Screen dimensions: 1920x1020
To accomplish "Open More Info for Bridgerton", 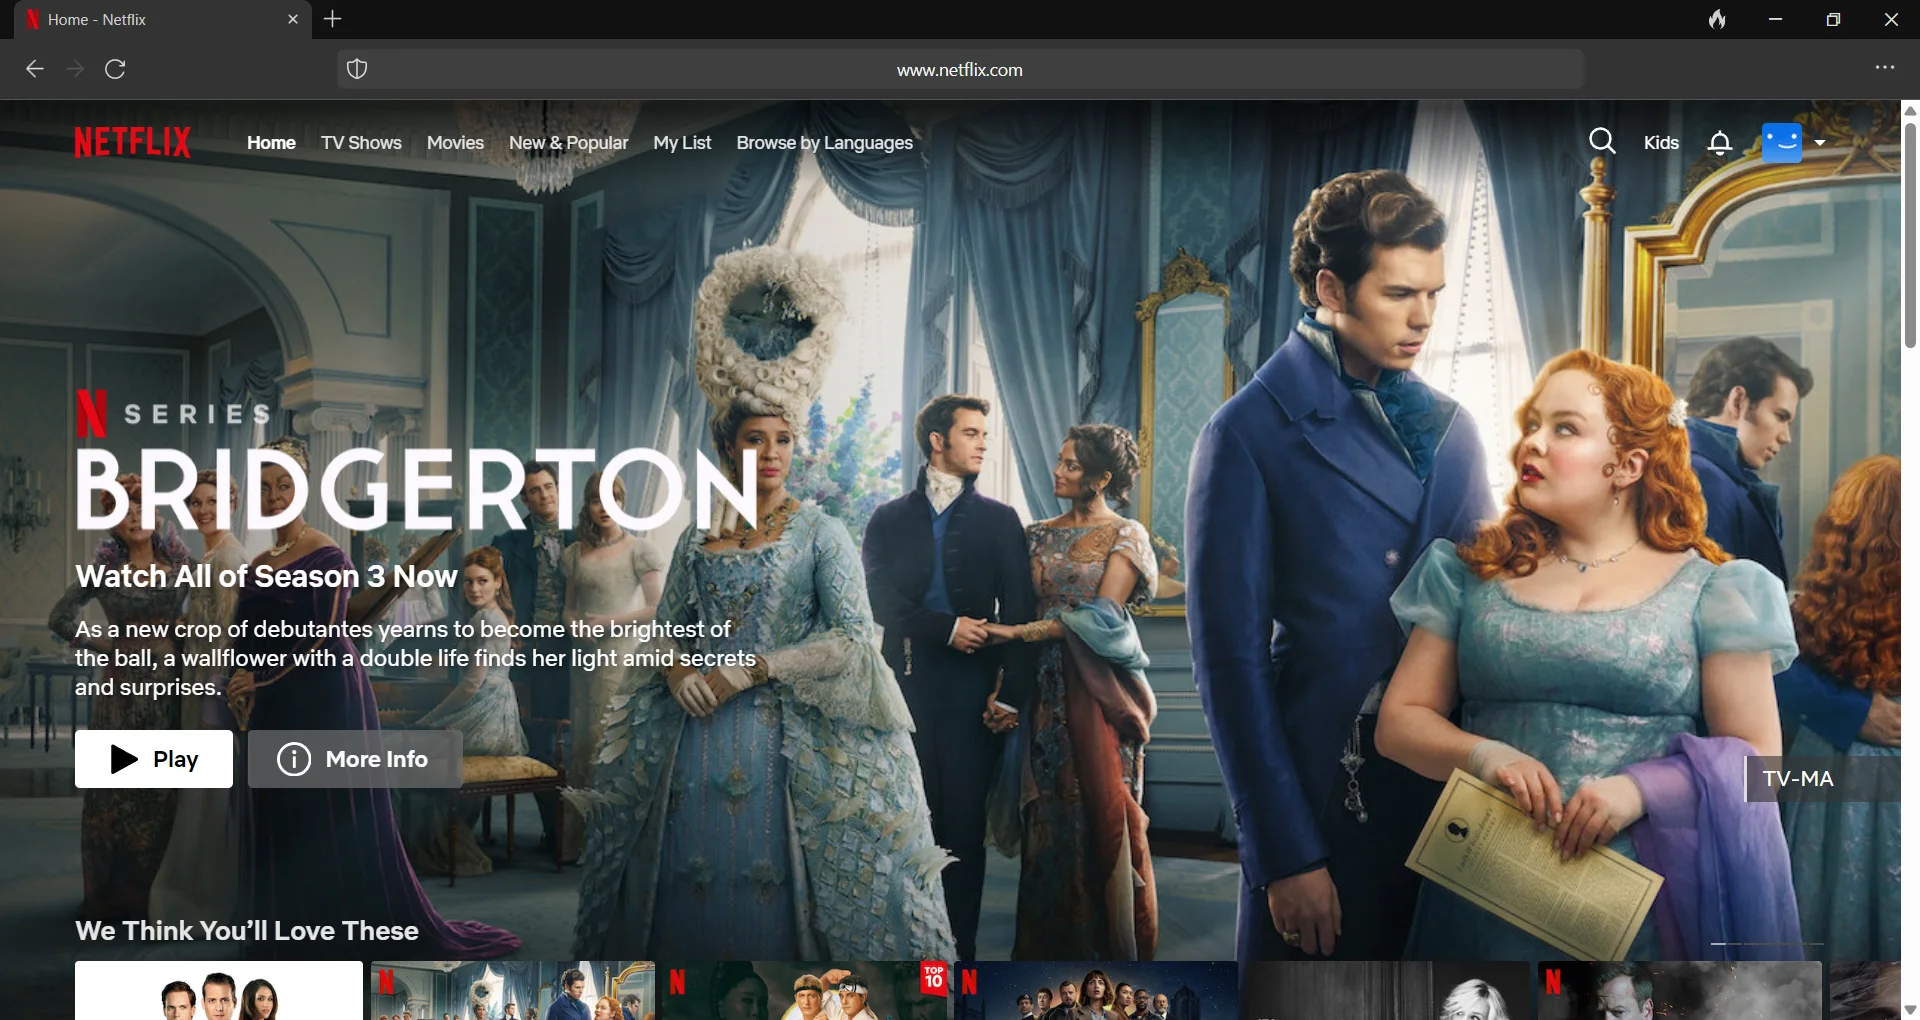I will pyautogui.click(x=355, y=759).
